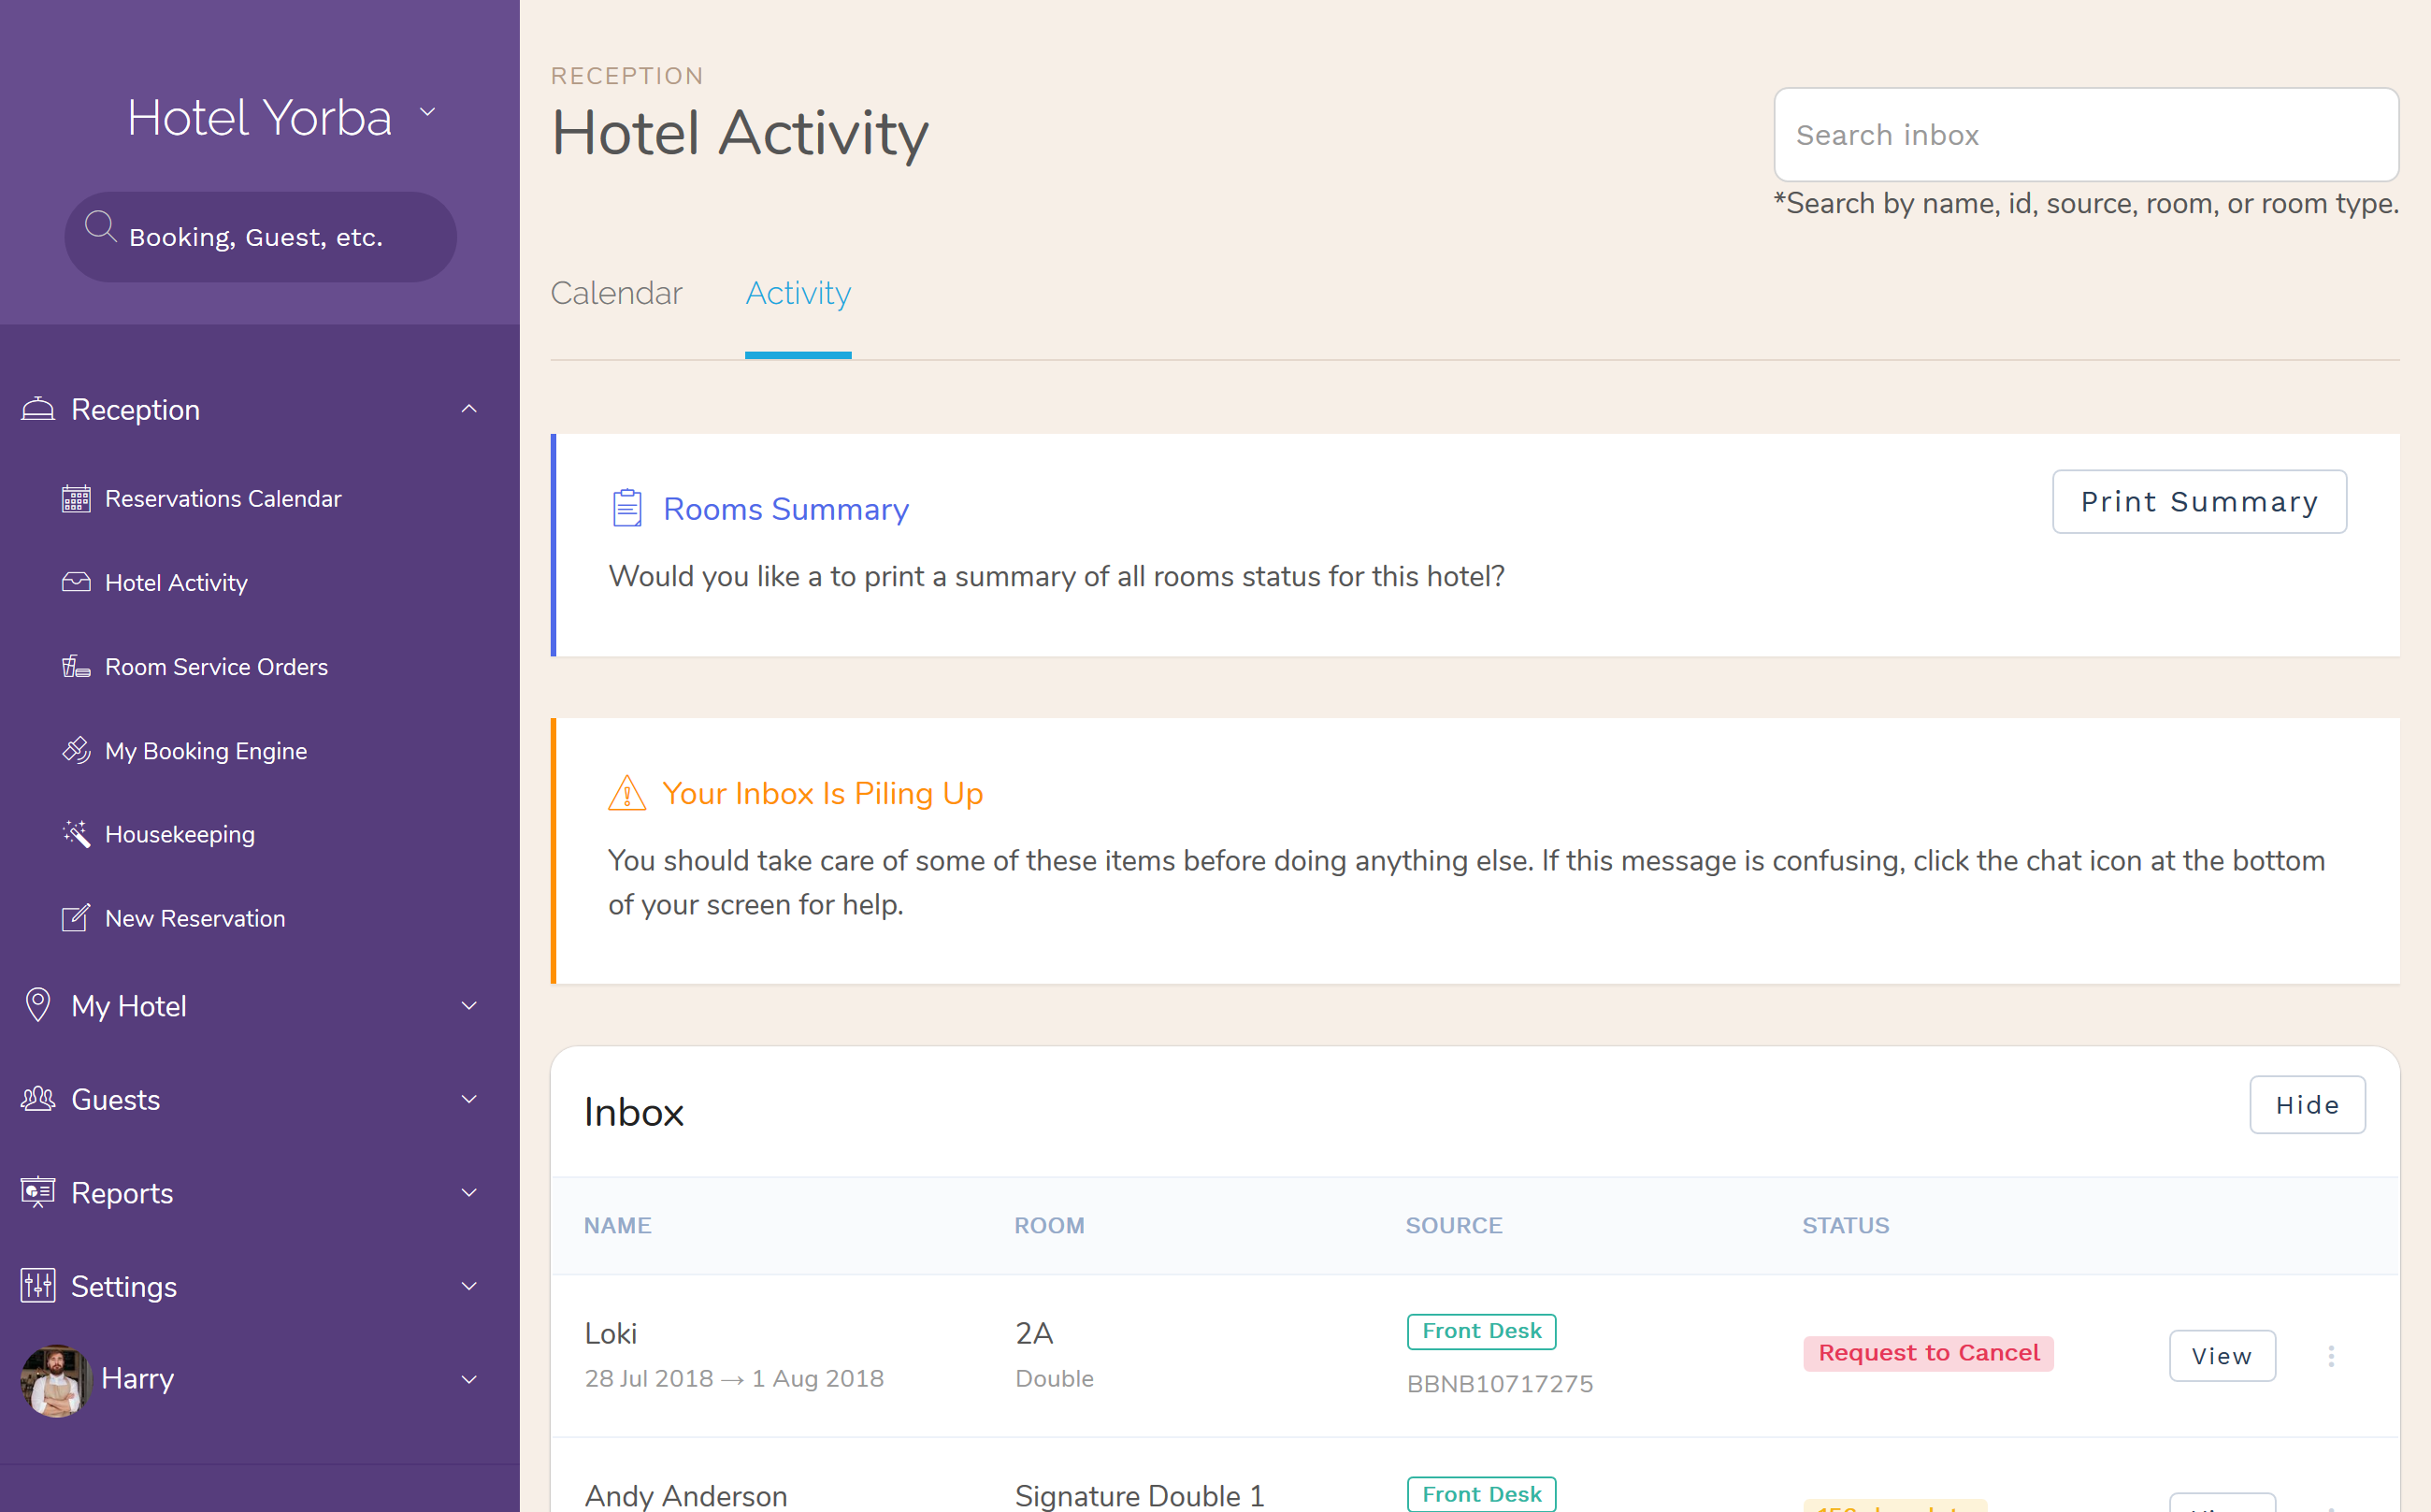
Task: Click the My Booking Engine icon
Action: 75,749
